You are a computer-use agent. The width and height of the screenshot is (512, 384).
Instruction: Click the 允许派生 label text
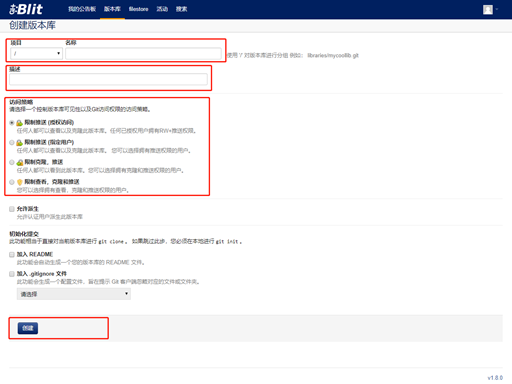point(28,209)
